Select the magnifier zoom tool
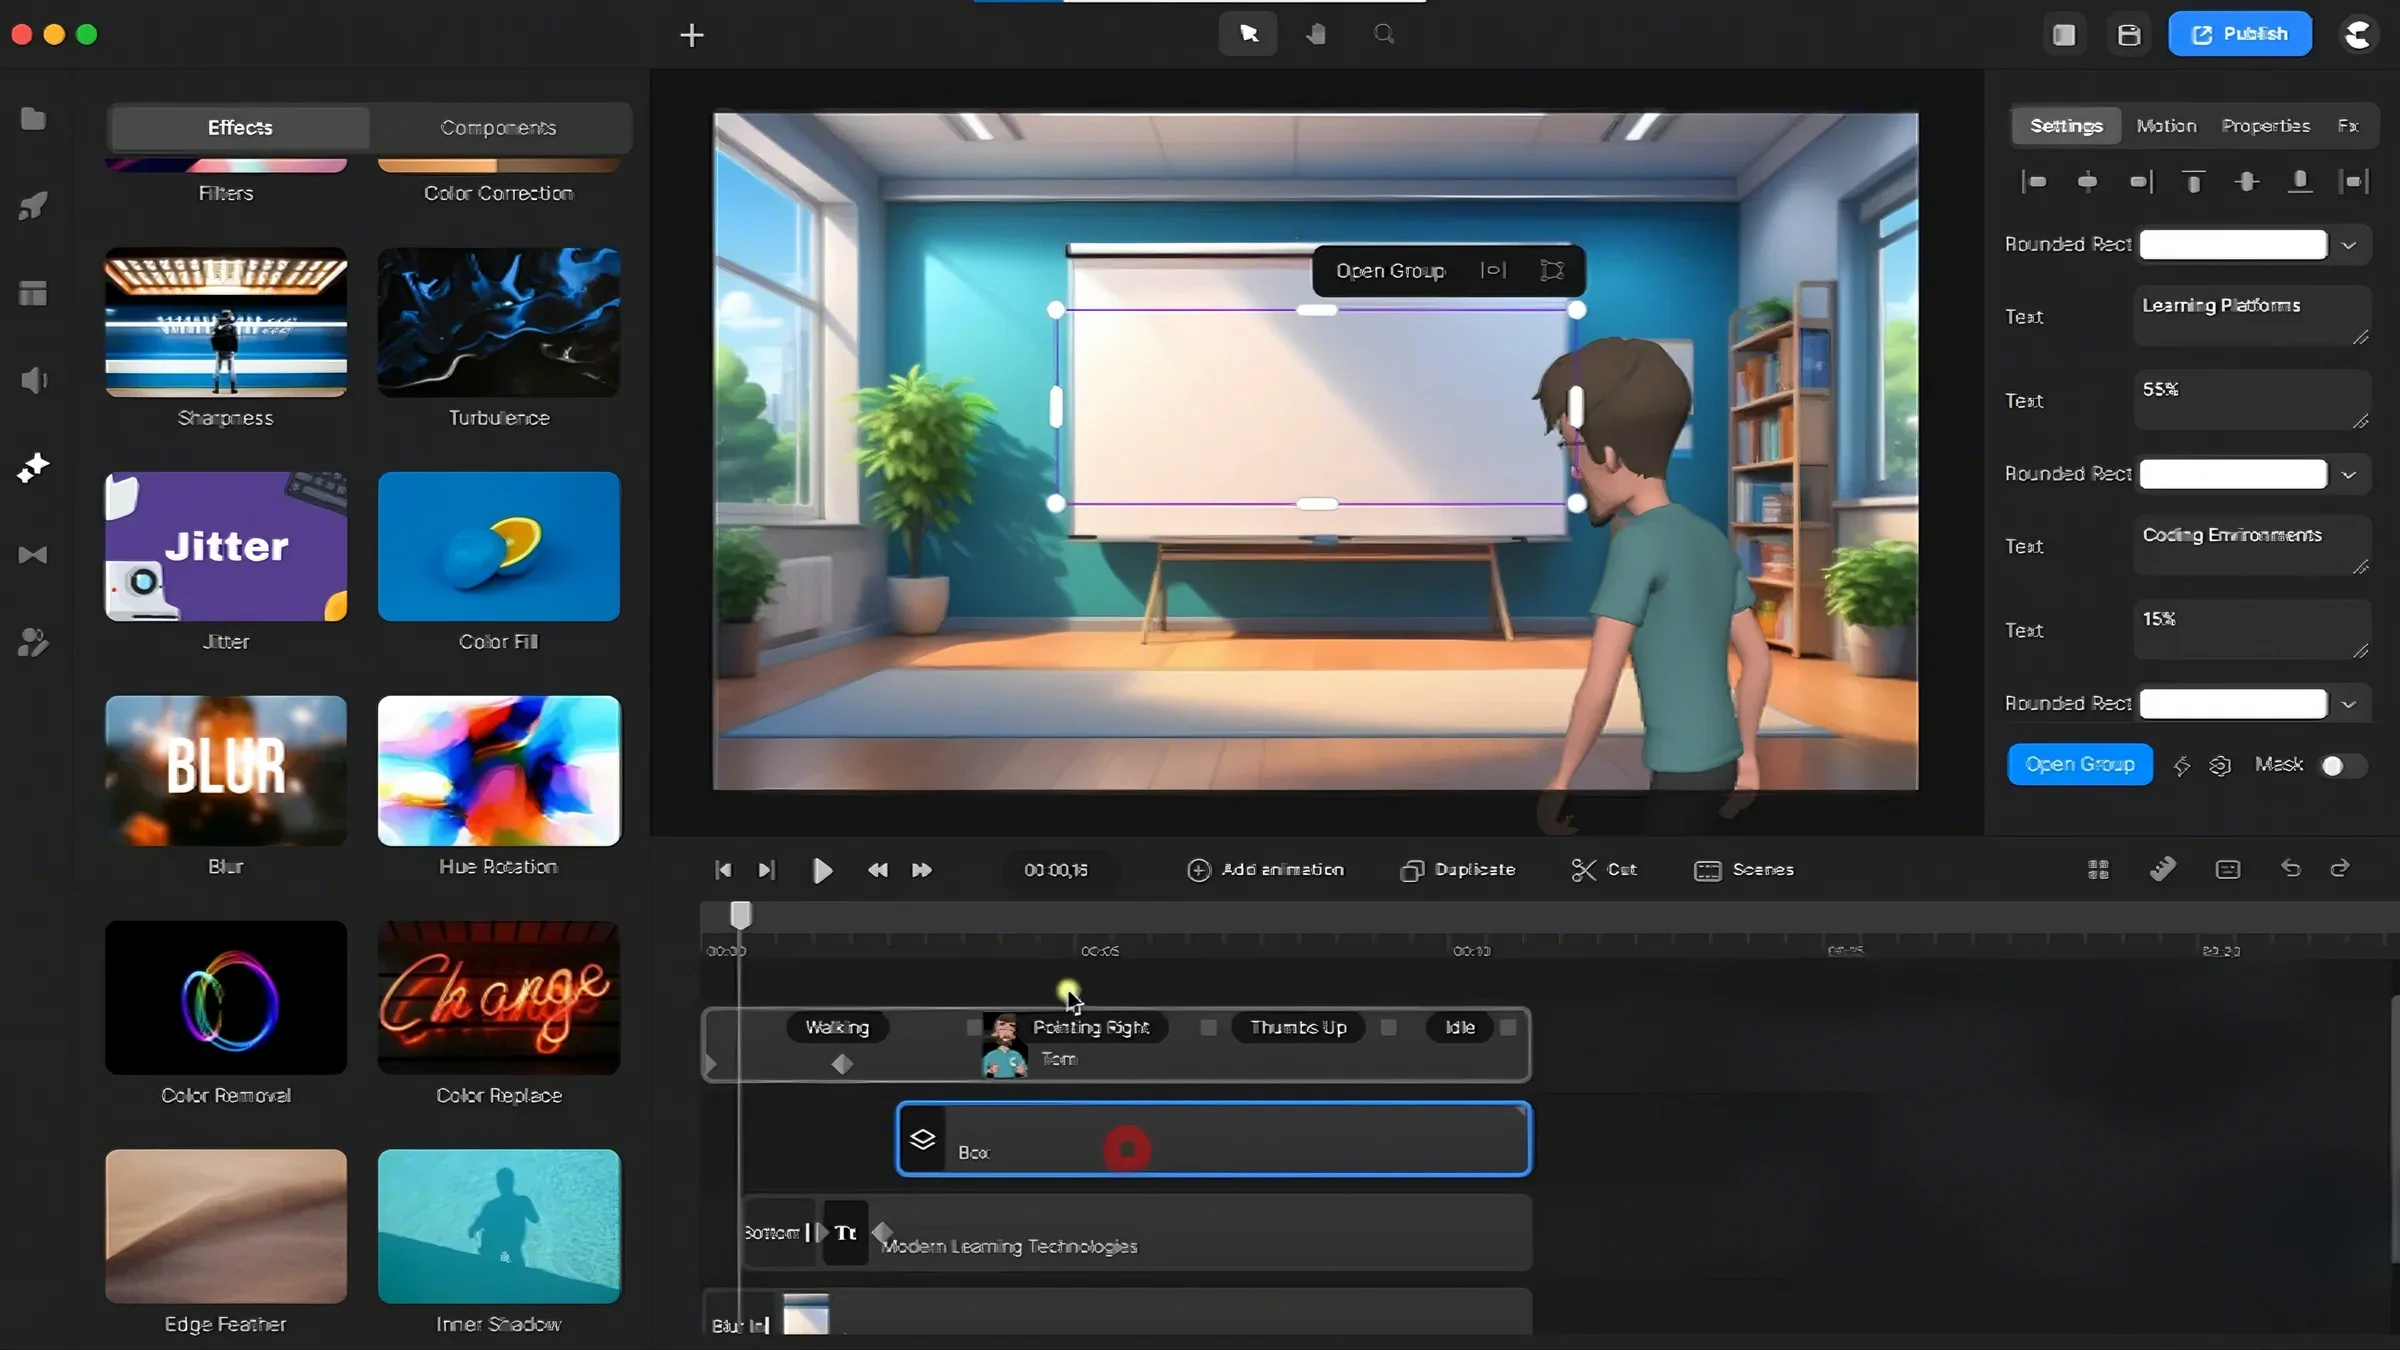The height and width of the screenshot is (1350, 2400). point(1384,34)
